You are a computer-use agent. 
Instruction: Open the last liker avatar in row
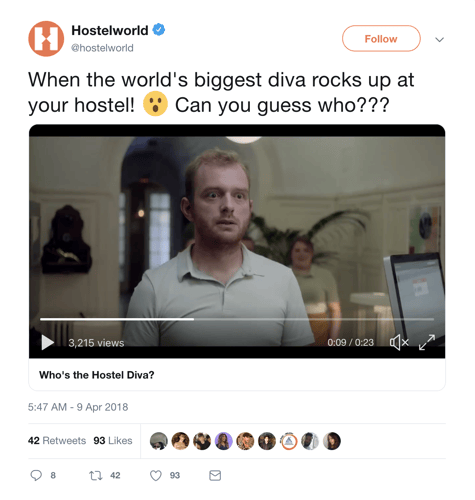(332, 441)
